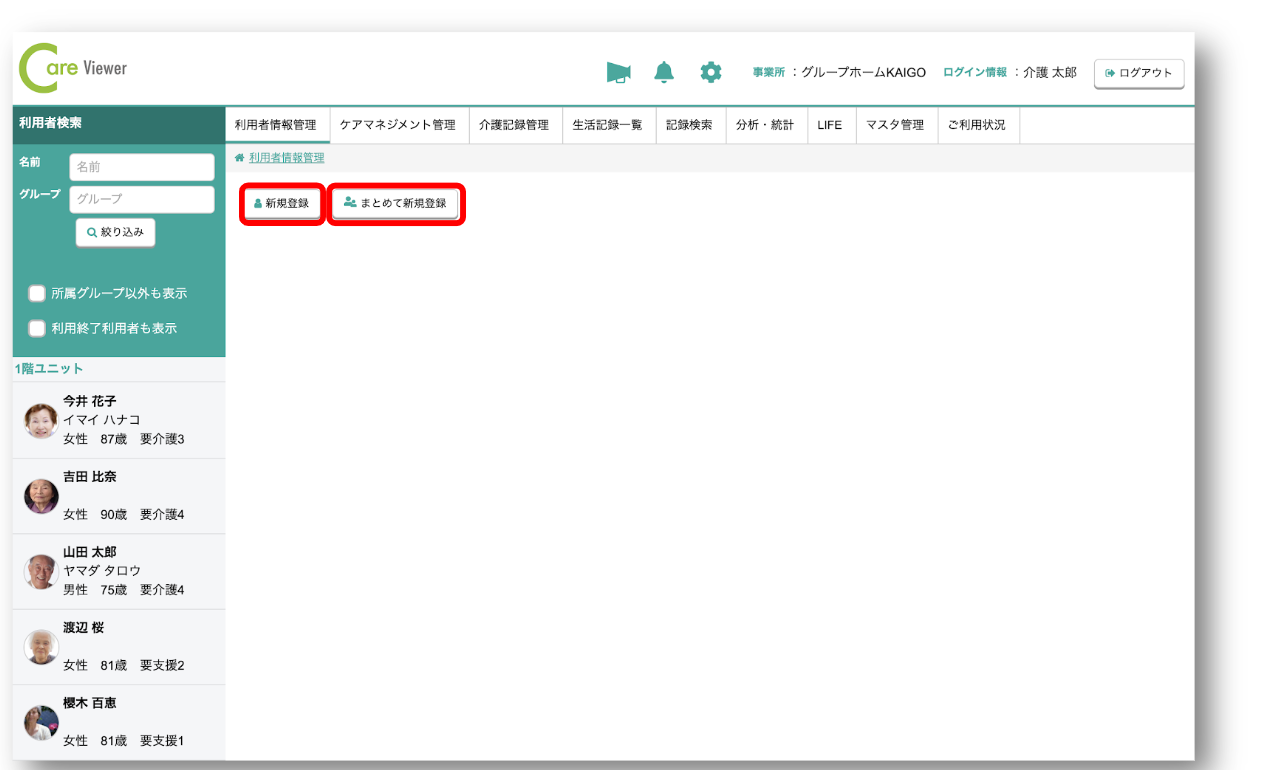This screenshot has height=770, width=1266.
Task: Select 山田 太郎's profile photo
Action: [41, 571]
